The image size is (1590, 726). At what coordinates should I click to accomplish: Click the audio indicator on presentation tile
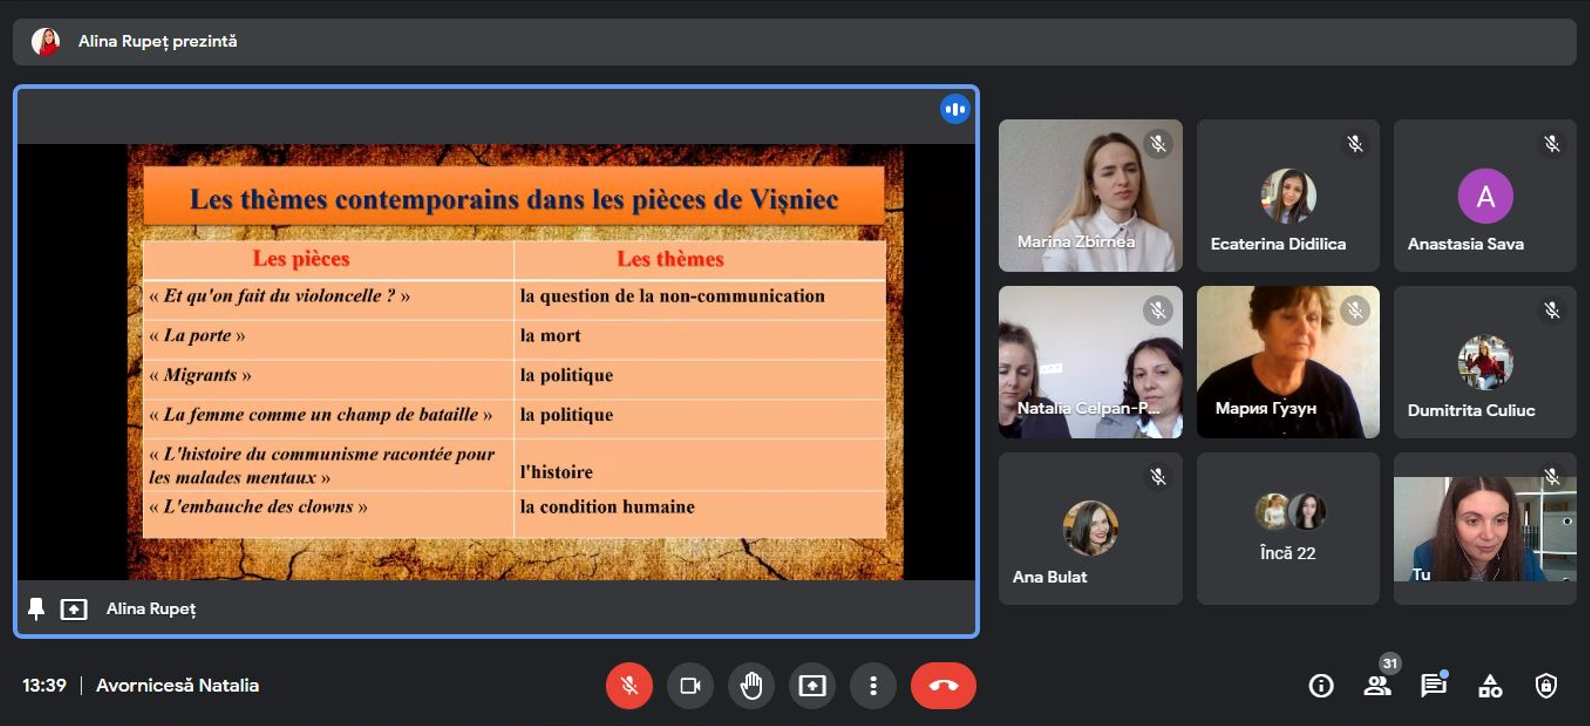955,109
